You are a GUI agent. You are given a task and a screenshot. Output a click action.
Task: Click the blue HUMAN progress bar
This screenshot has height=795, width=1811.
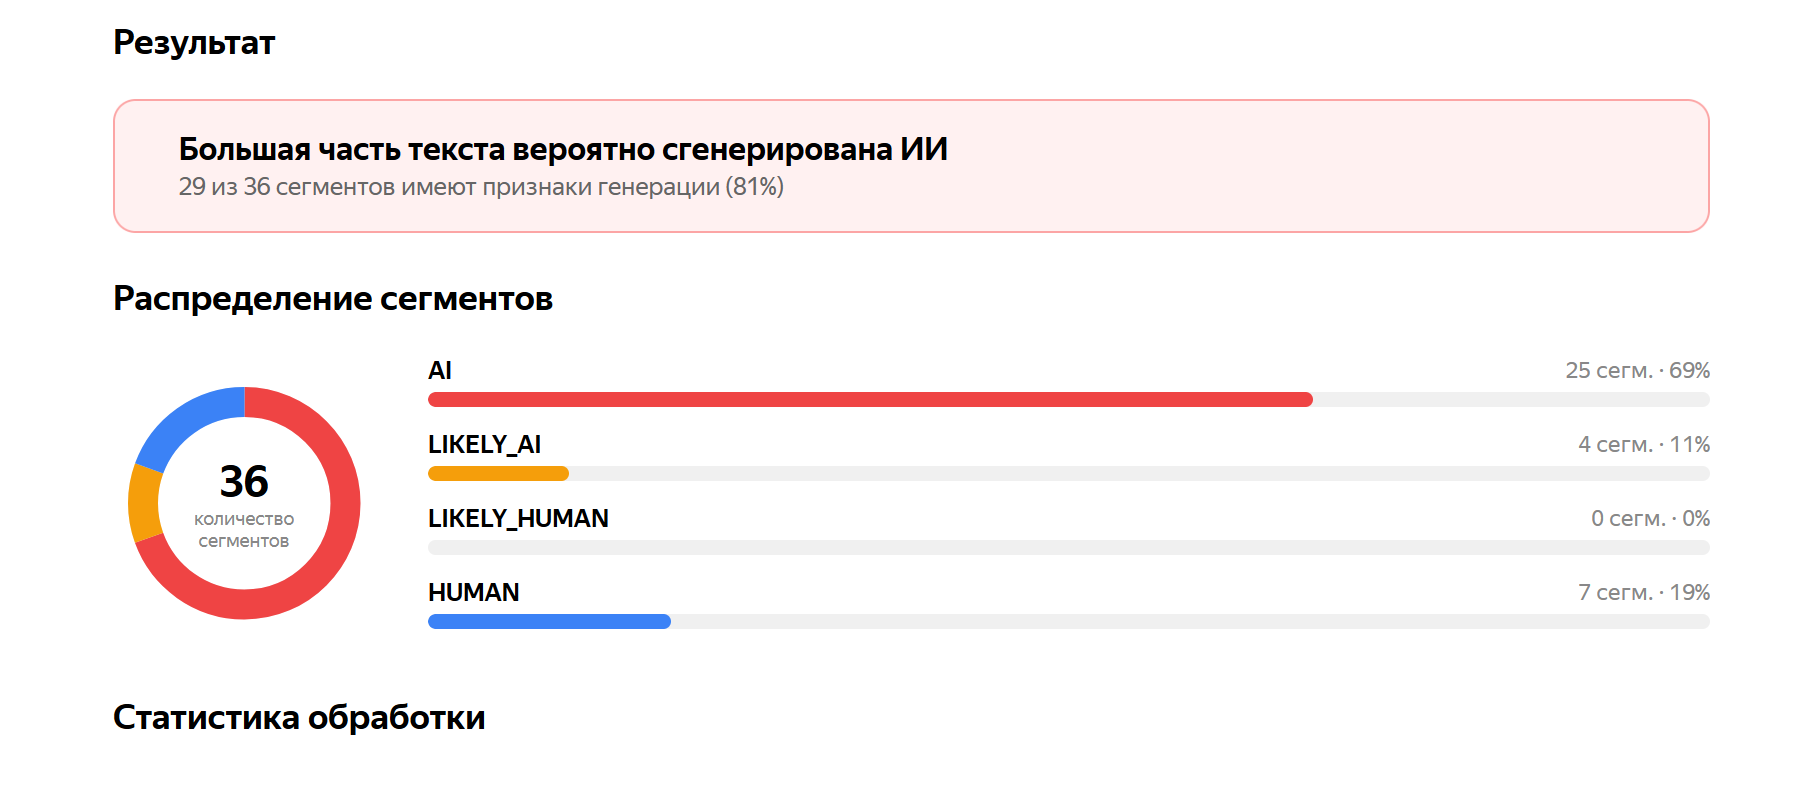[549, 622]
